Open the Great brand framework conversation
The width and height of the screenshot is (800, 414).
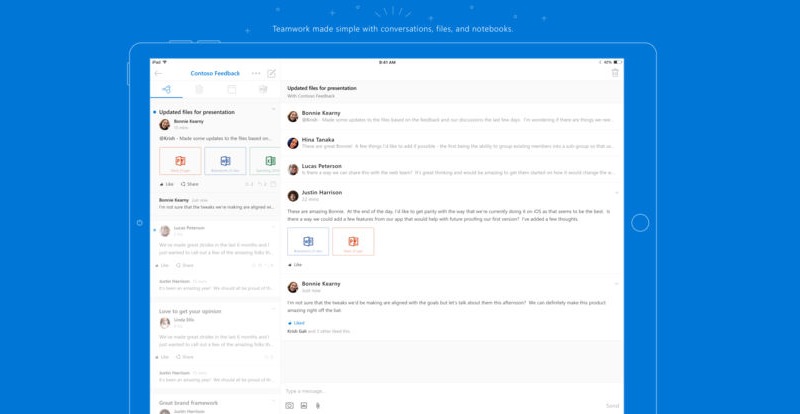[188, 403]
